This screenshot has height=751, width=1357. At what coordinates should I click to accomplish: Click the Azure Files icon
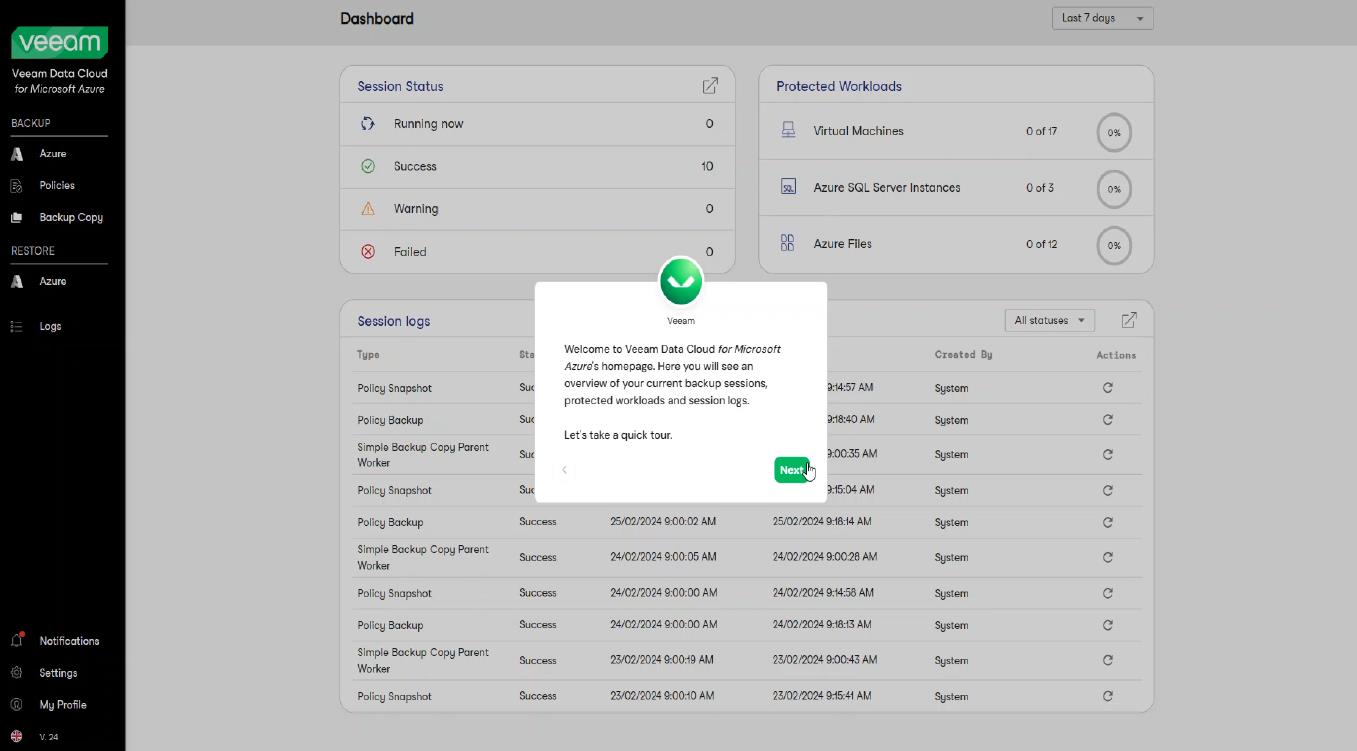[x=788, y=243]
